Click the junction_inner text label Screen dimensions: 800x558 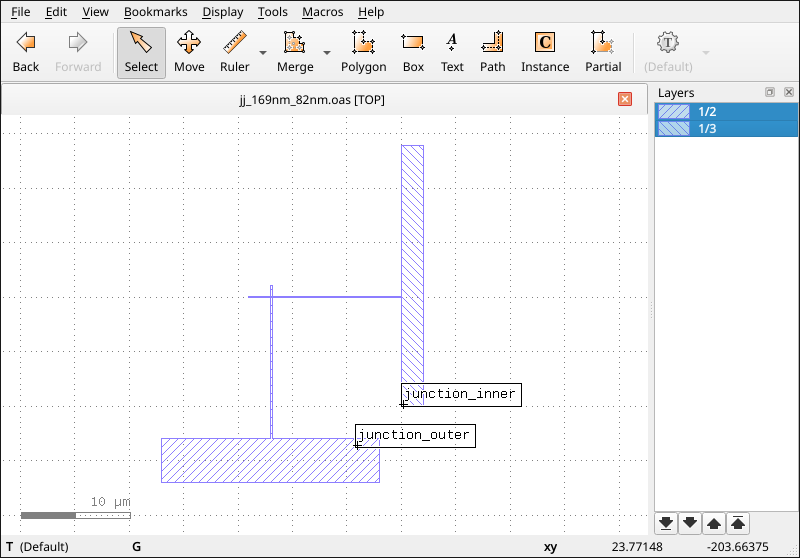click(x=461, y=395)
